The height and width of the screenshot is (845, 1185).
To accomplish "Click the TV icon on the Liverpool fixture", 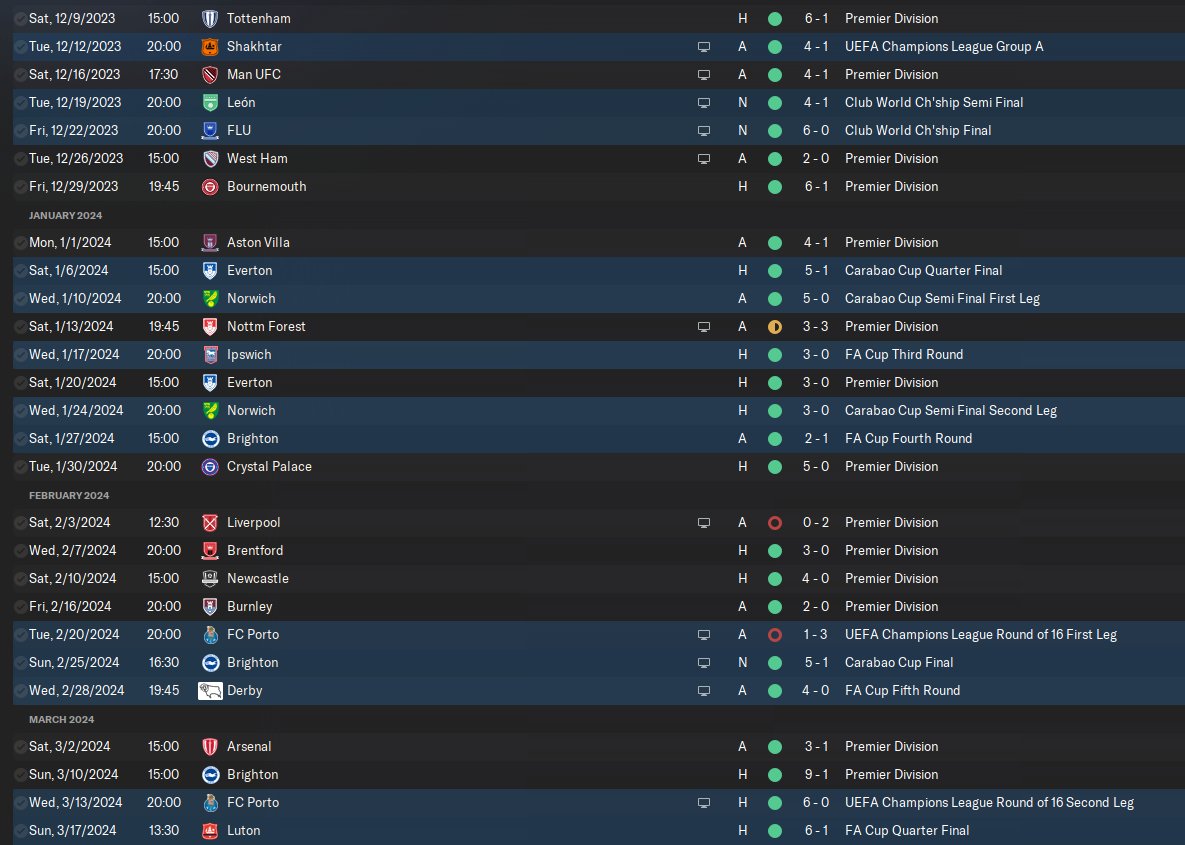I will coord(704,522).
